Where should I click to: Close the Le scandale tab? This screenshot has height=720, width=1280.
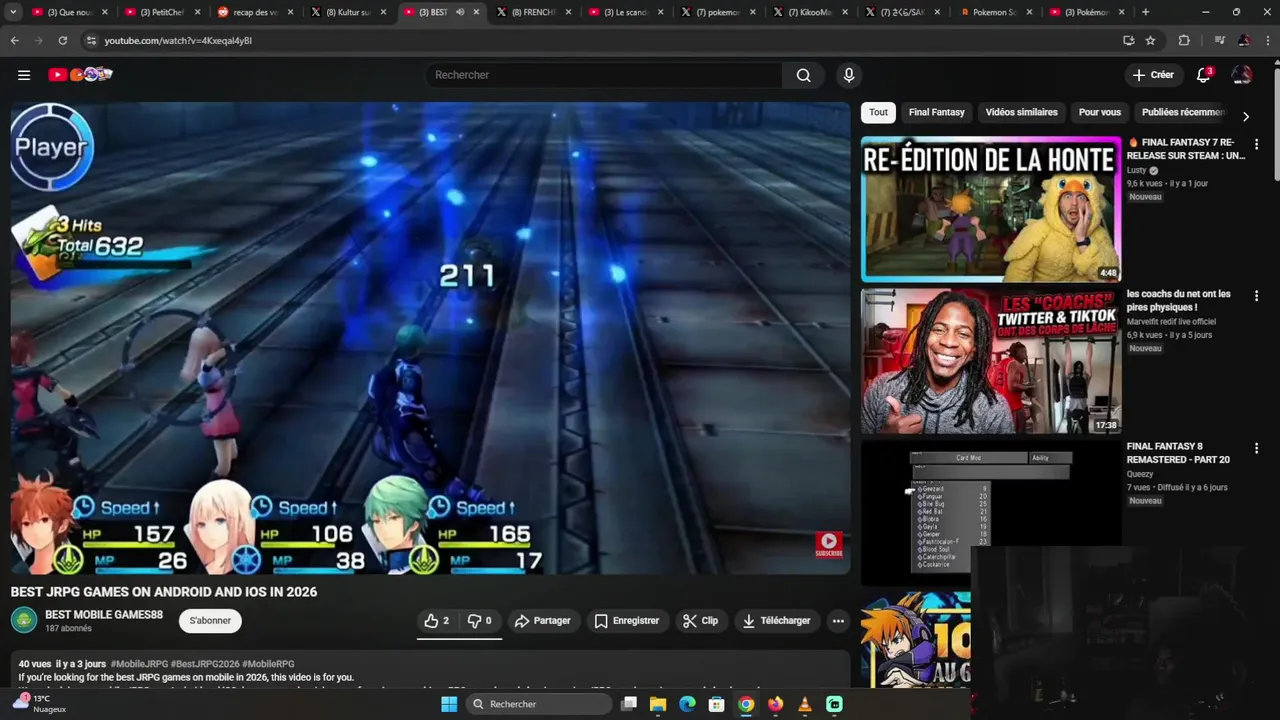click(x=661, y=12)
